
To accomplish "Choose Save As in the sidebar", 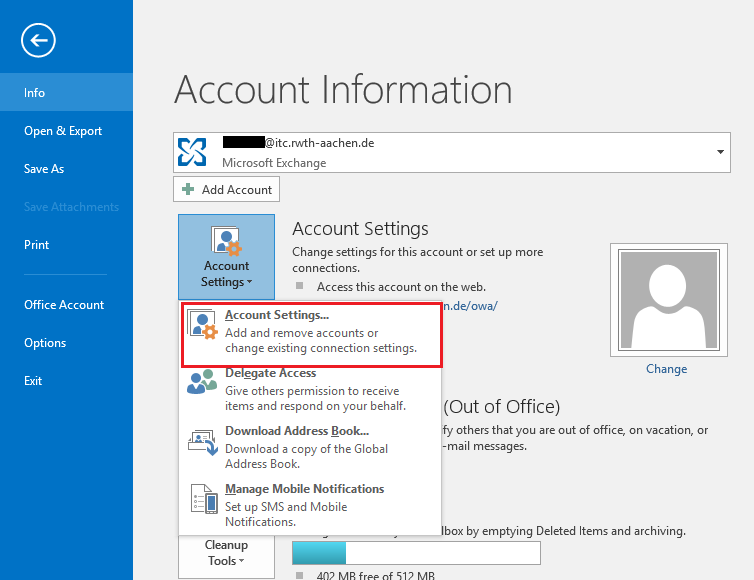I will 66,169.
